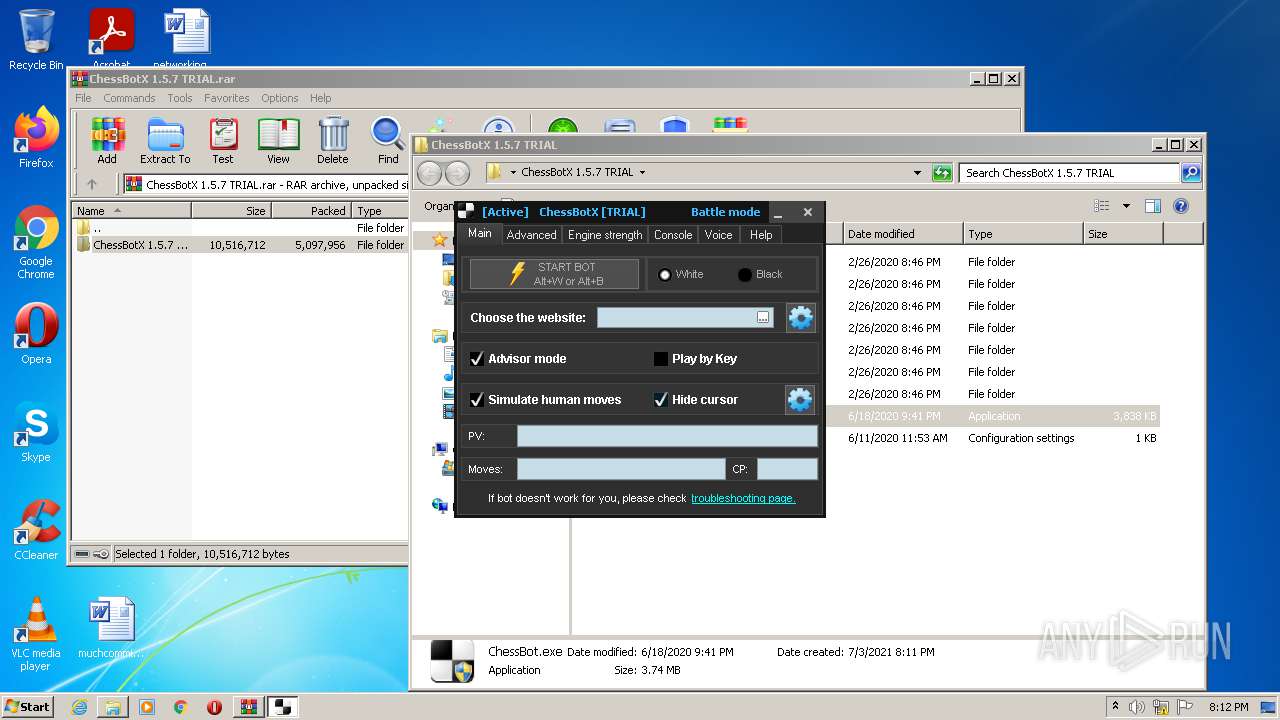Select the Black radio button
Image resolution: width=1280 pixels, height=720 pixels.
pyautogui.click(x=745, y=274)
